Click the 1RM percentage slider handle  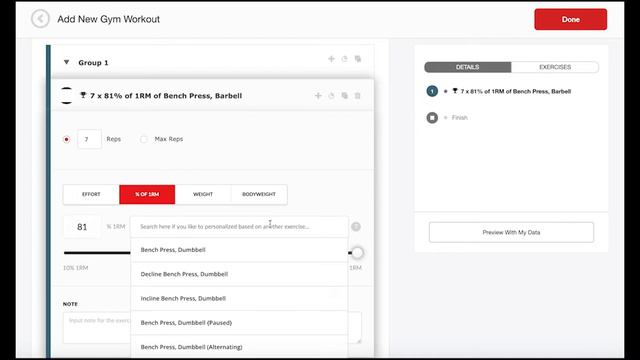click(358, 253)
